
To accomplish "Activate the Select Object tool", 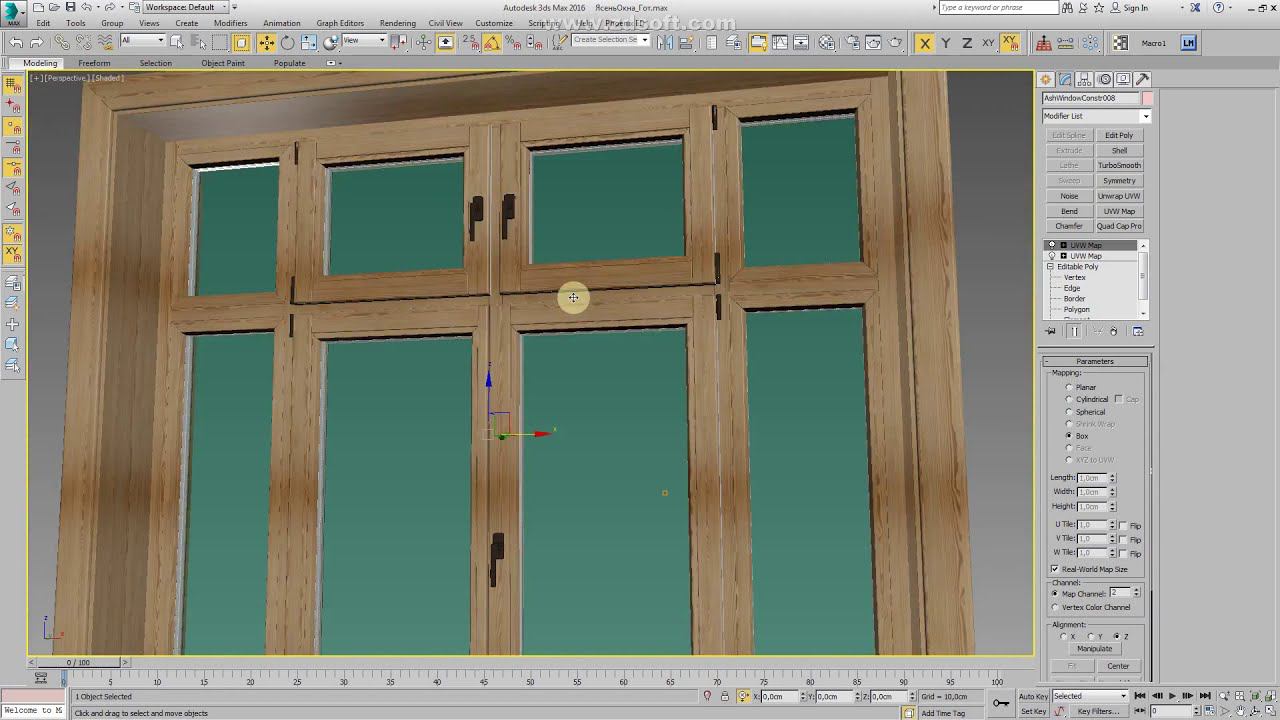I will pyautogui.click(x=177, y=43).
